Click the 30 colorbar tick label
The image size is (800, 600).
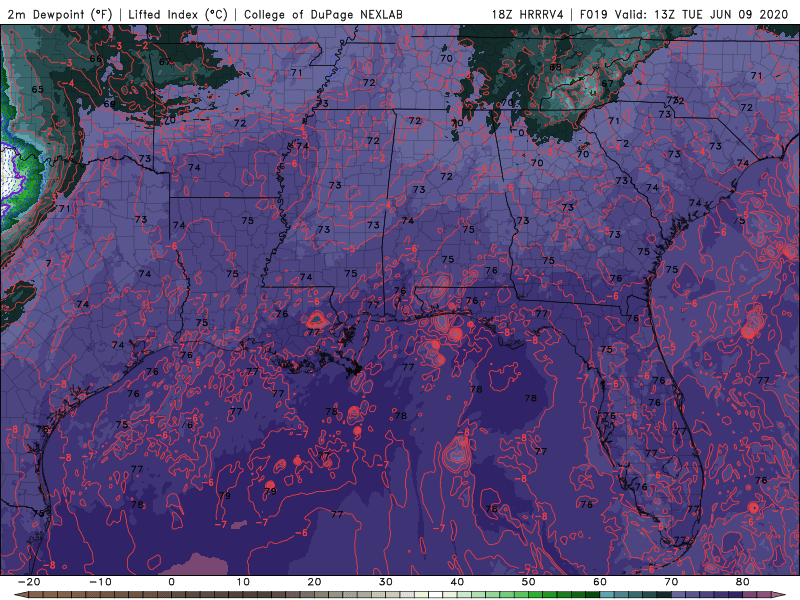tap(386, 582)
